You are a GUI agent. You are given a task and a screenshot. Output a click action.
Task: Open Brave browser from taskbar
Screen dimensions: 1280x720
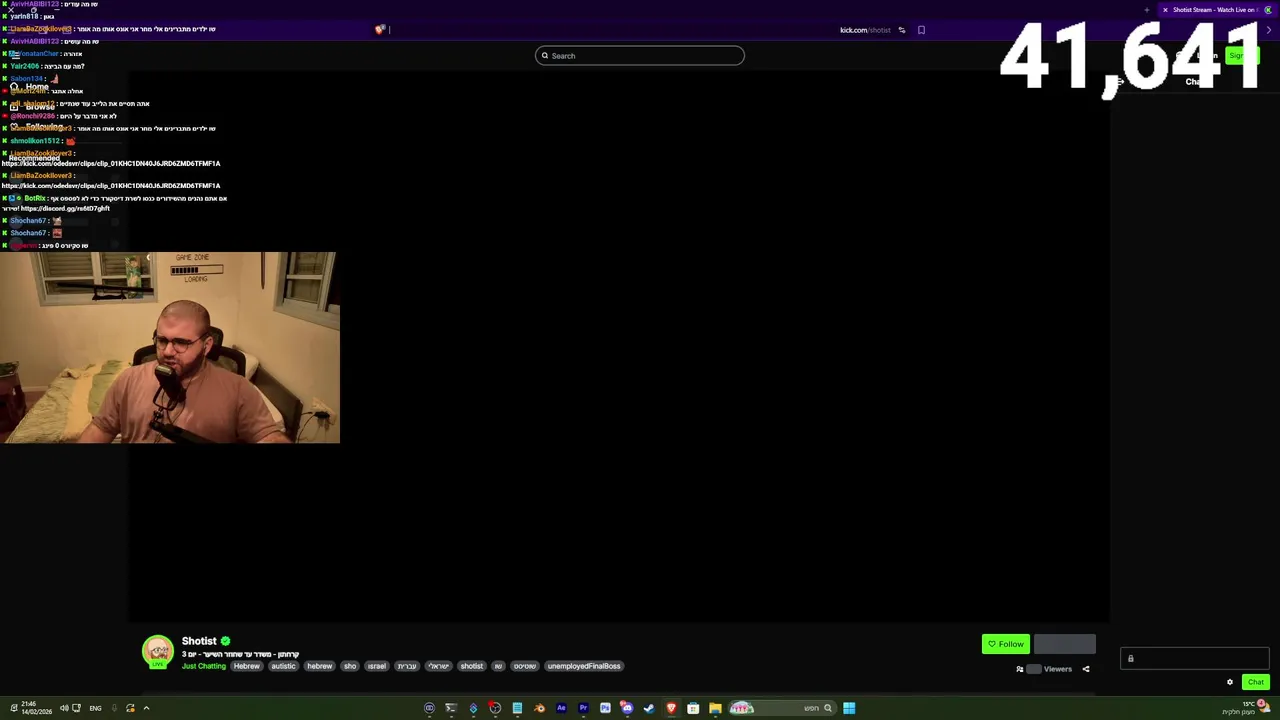point(671,708)
